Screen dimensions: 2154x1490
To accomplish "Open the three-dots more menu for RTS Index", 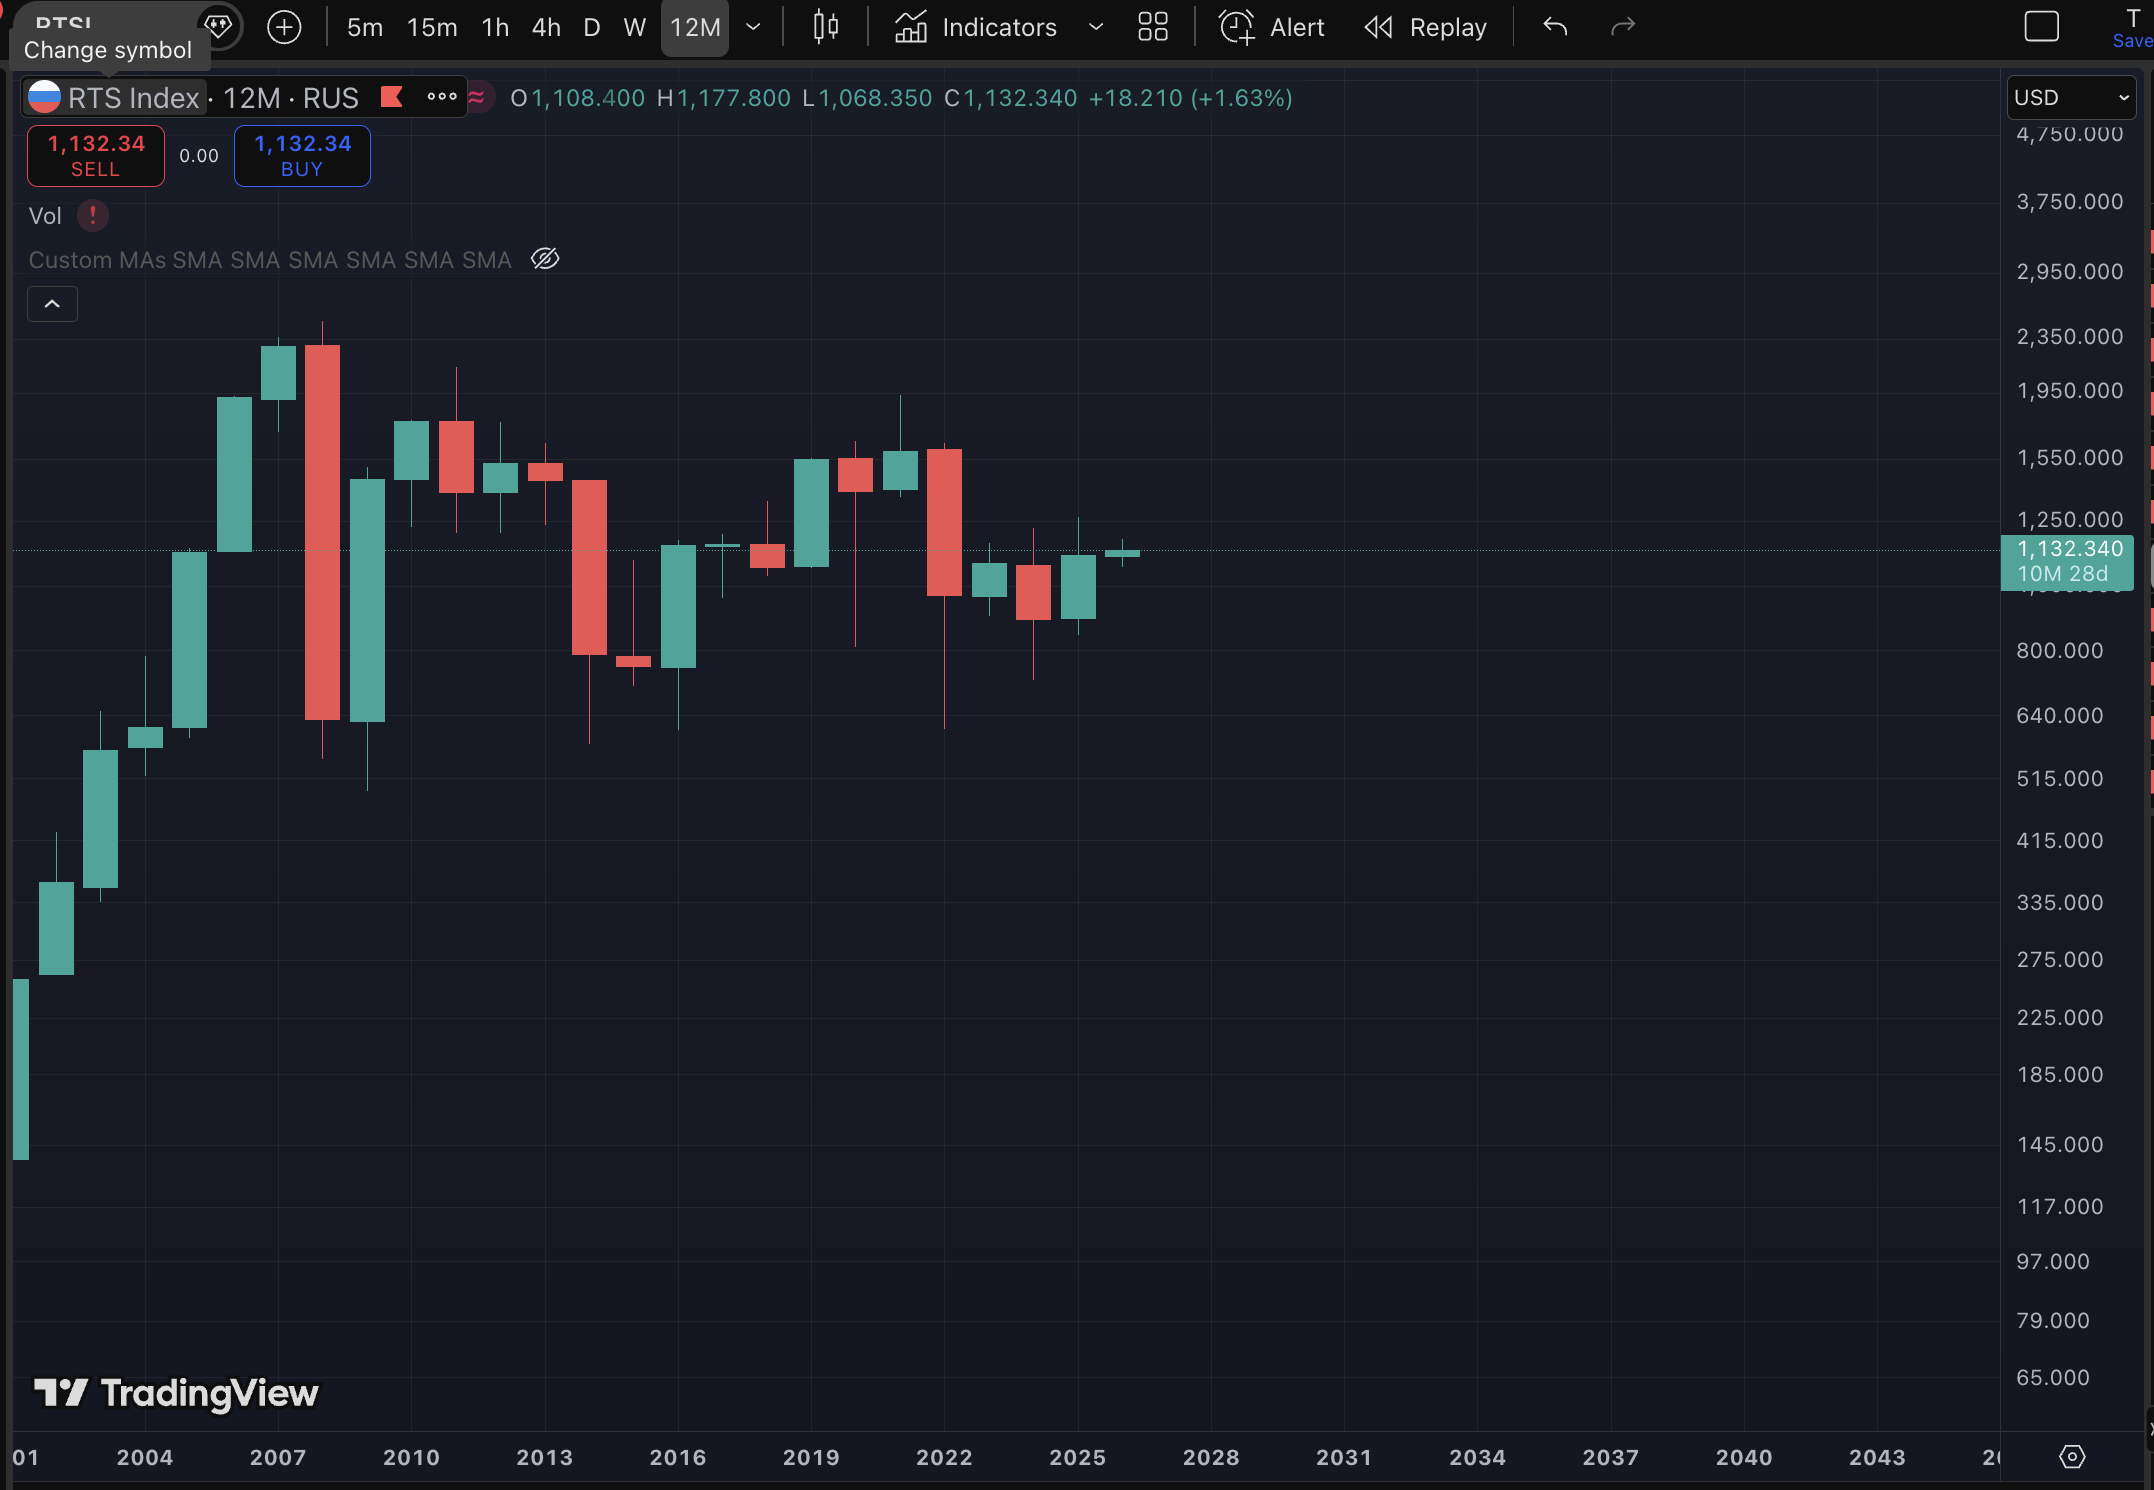I will point(441,97).
